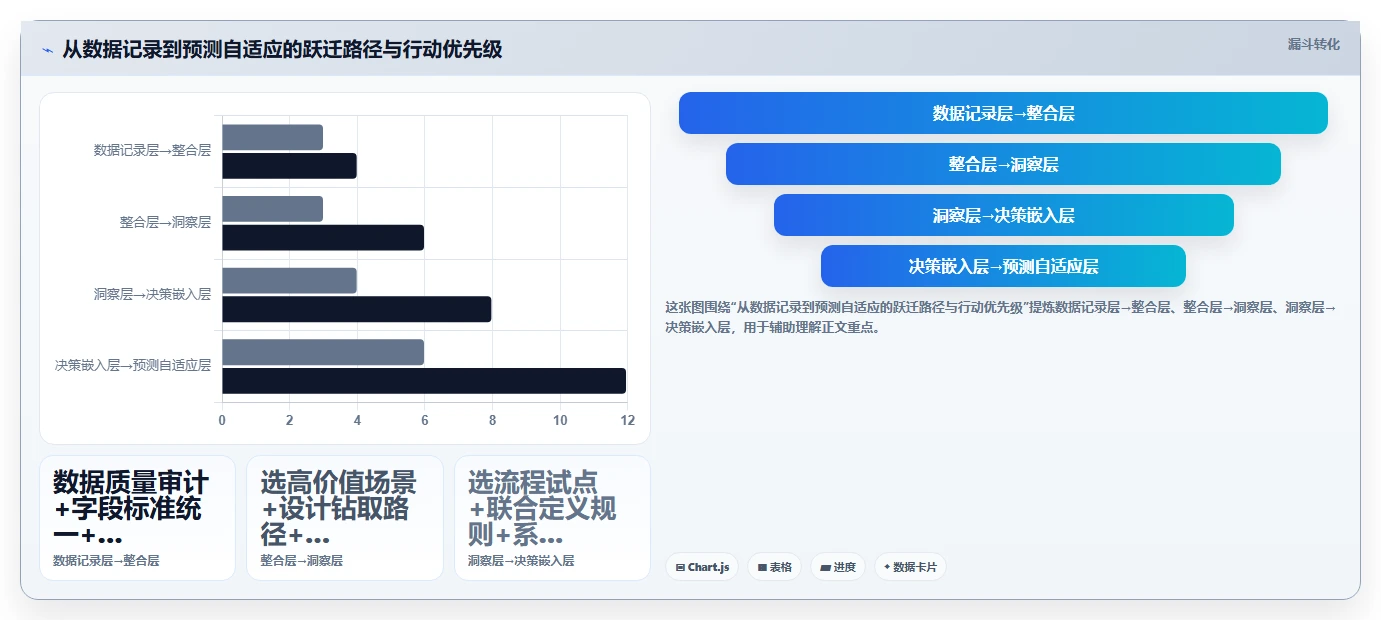
Task: Select funnel stage 决策嵌入层→预测自适应层
Action: coord(1003,266)
